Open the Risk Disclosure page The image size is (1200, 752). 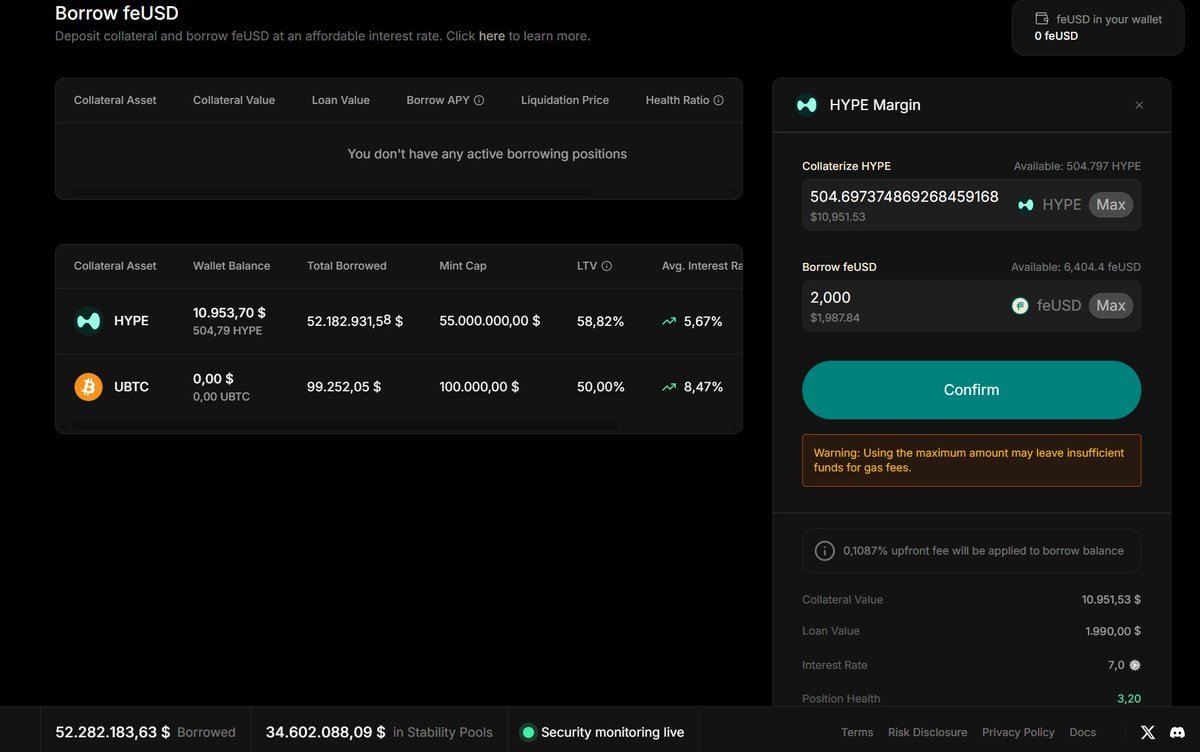click(927, 732)
